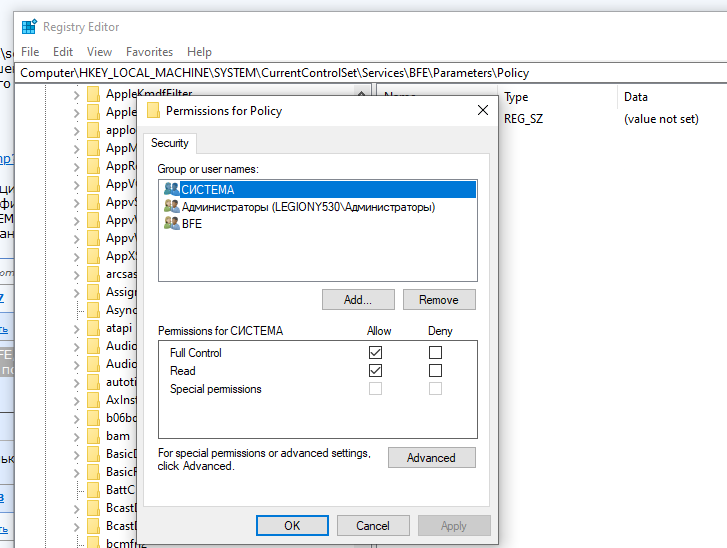Image resolution: width=727 pixels, height=548 pixels.
Task: Click Special permissions Allow checkbox
Action: pyautogui.click(x=375, y=389)
